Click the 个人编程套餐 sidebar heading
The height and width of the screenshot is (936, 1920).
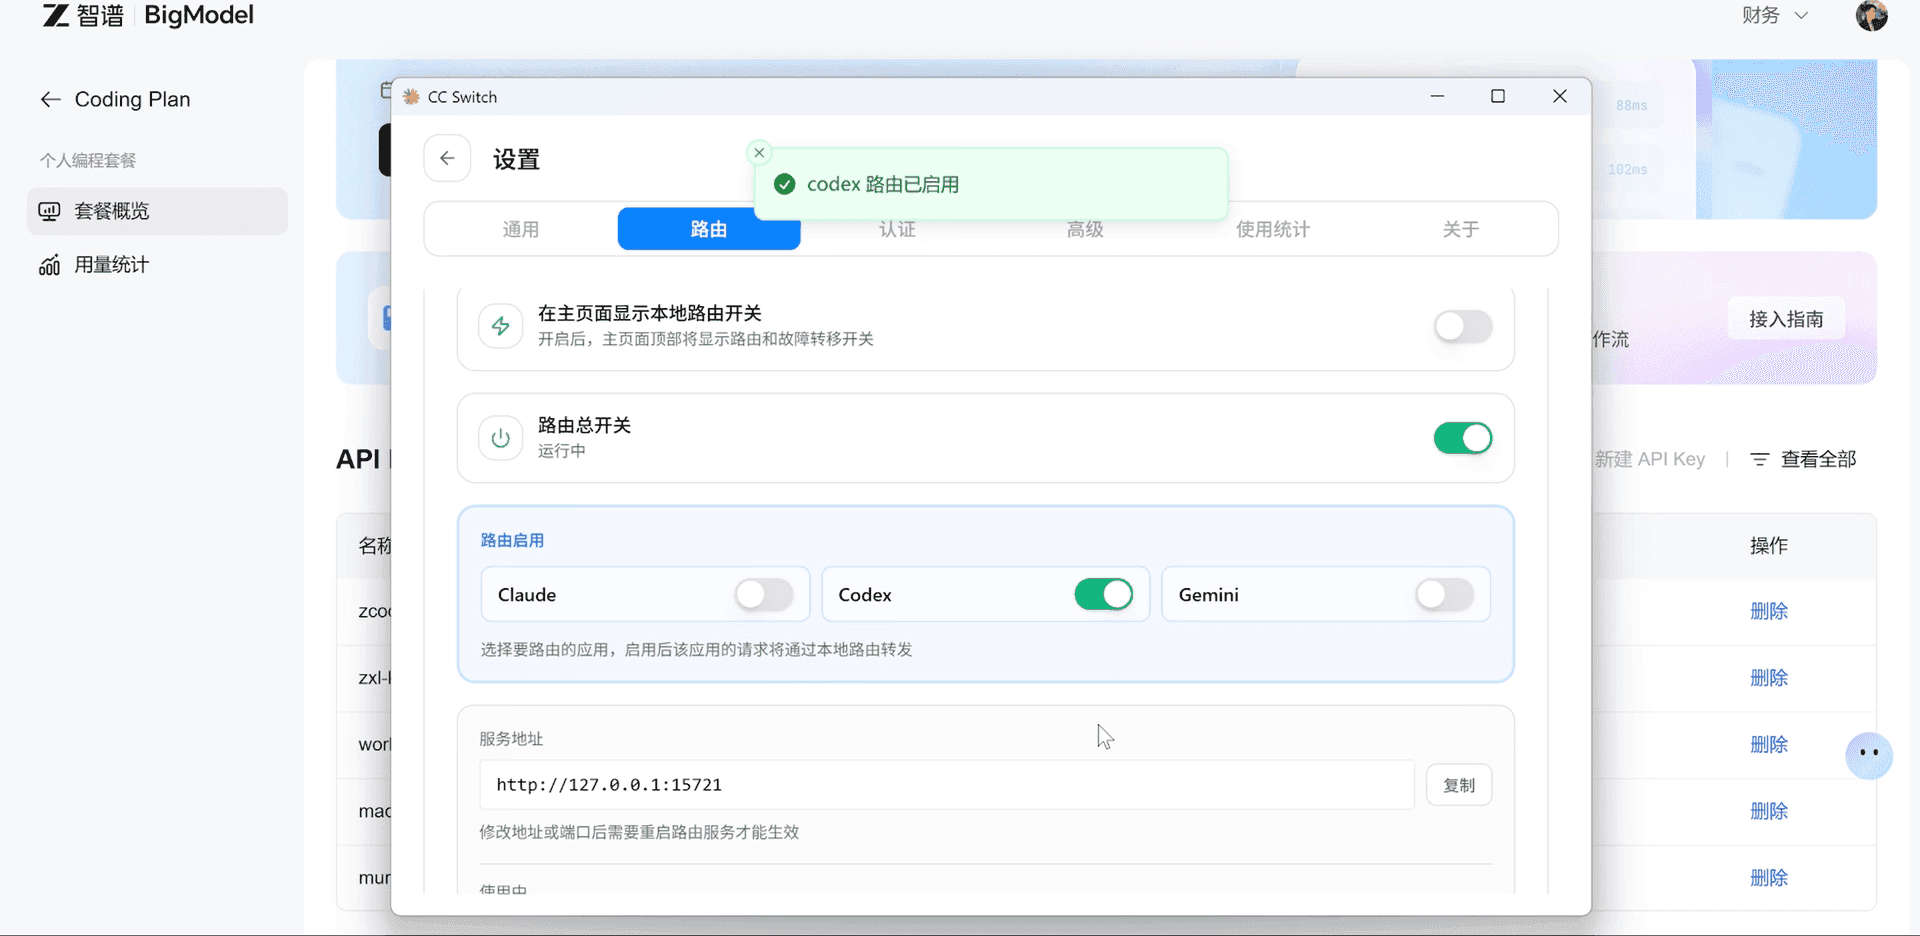88,160
